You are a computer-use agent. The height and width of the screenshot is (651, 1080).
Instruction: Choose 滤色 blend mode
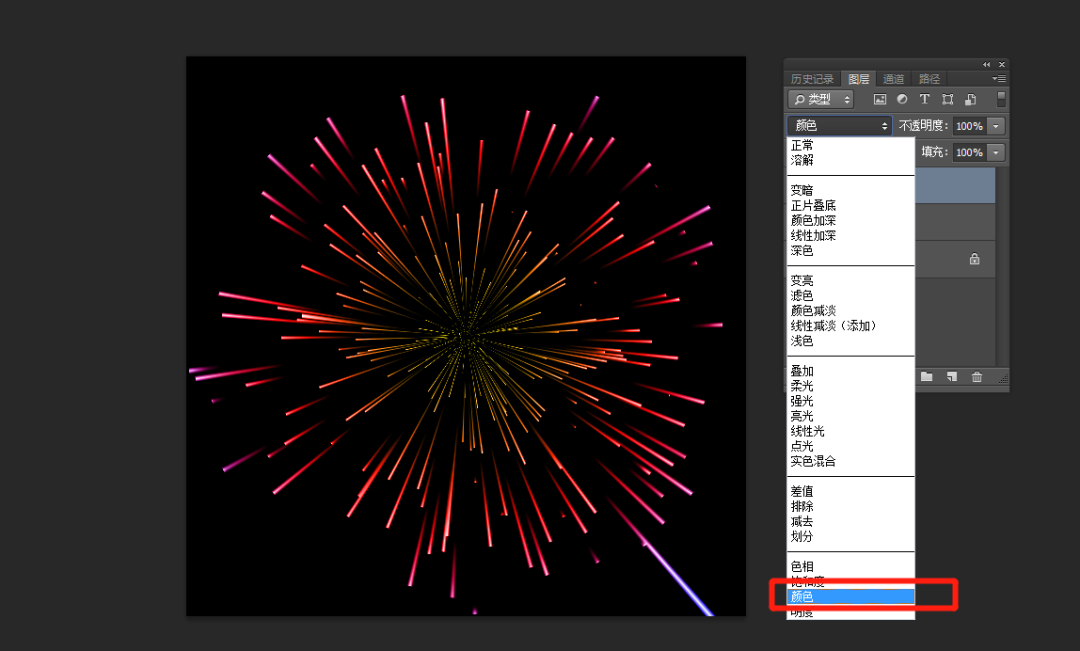click(851, 296)
